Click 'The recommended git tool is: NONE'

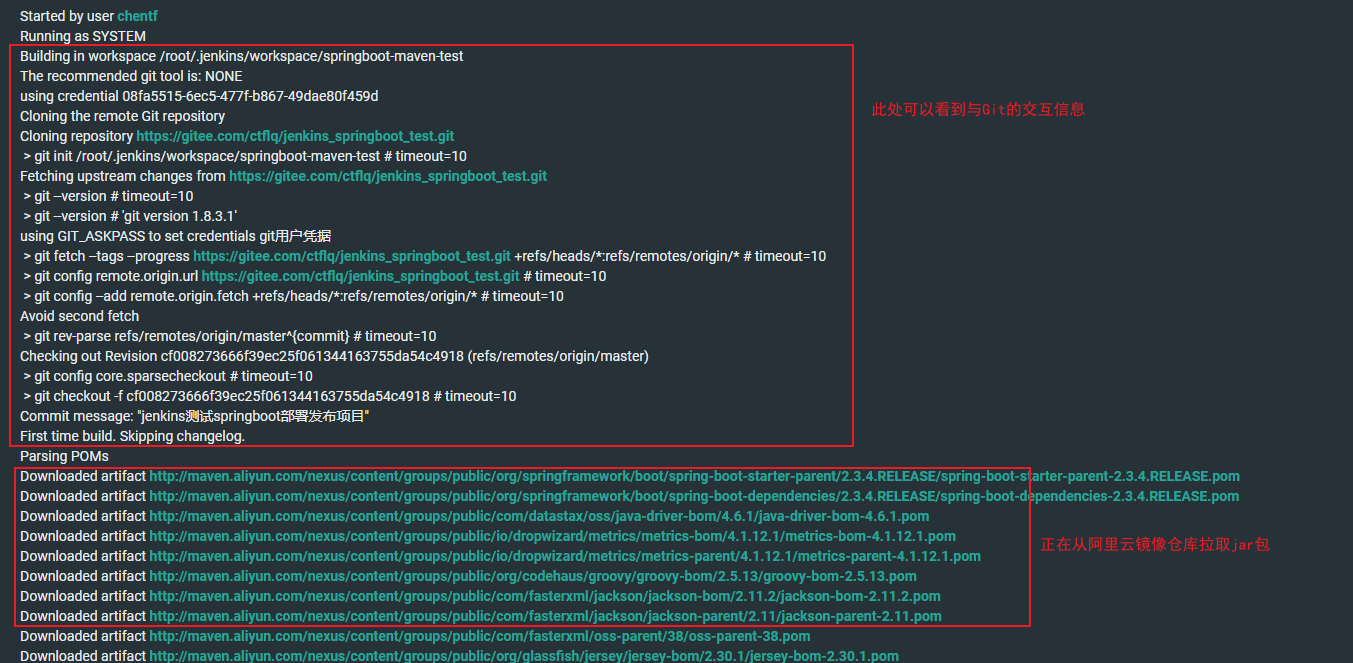click(x=131, y=76)
